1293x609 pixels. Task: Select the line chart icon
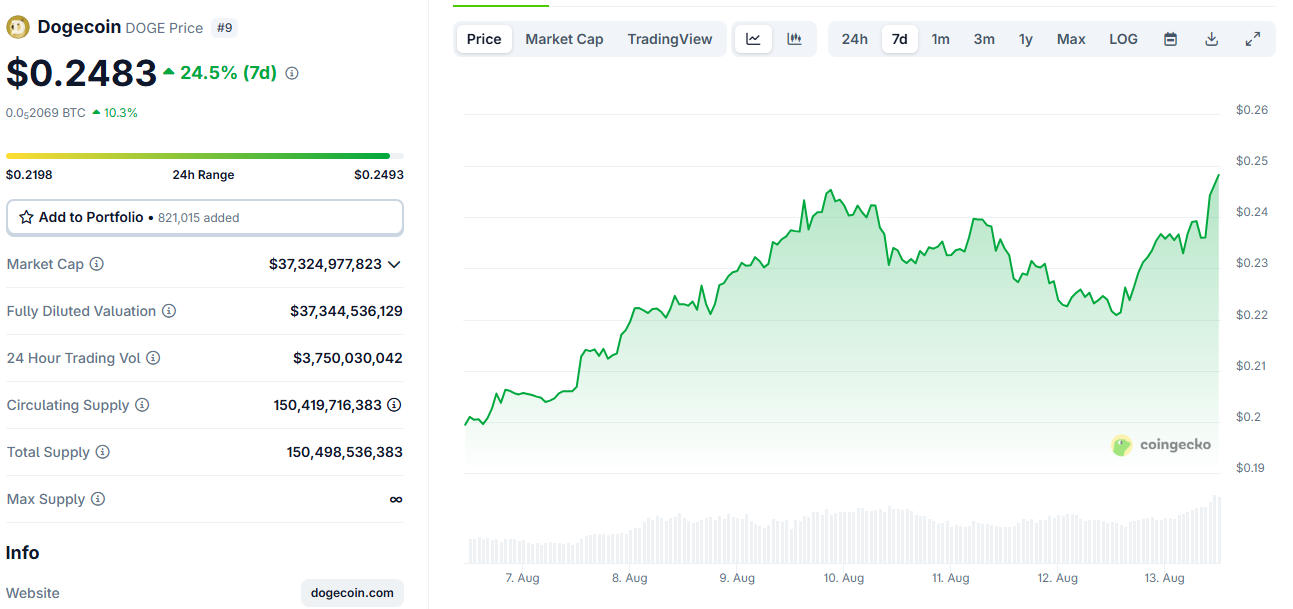pos(753,38)
